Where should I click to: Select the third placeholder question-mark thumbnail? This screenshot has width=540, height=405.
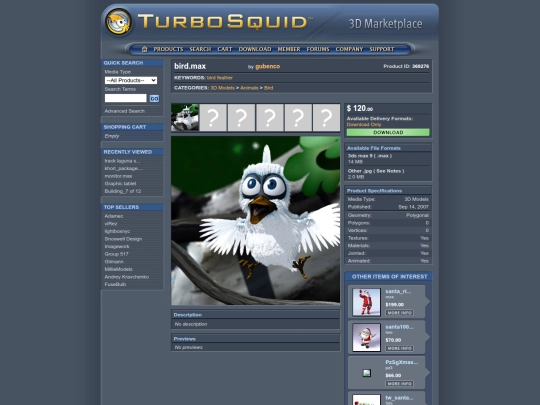[x=241, y=117]
